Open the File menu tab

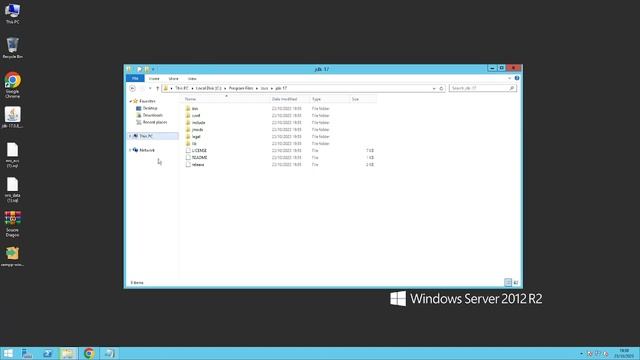click(135, 78)
